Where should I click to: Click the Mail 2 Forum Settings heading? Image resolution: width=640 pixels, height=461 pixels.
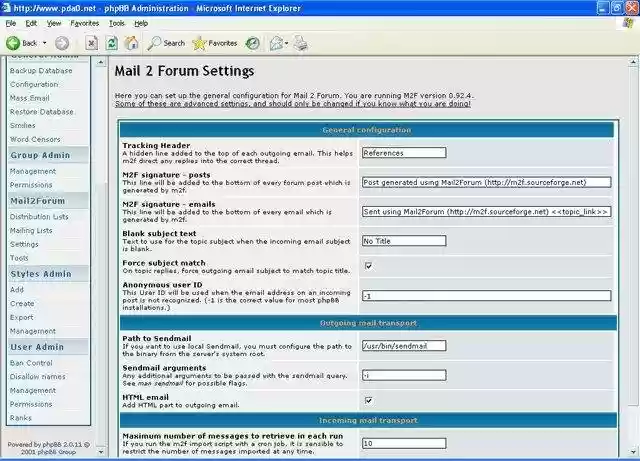184,71
